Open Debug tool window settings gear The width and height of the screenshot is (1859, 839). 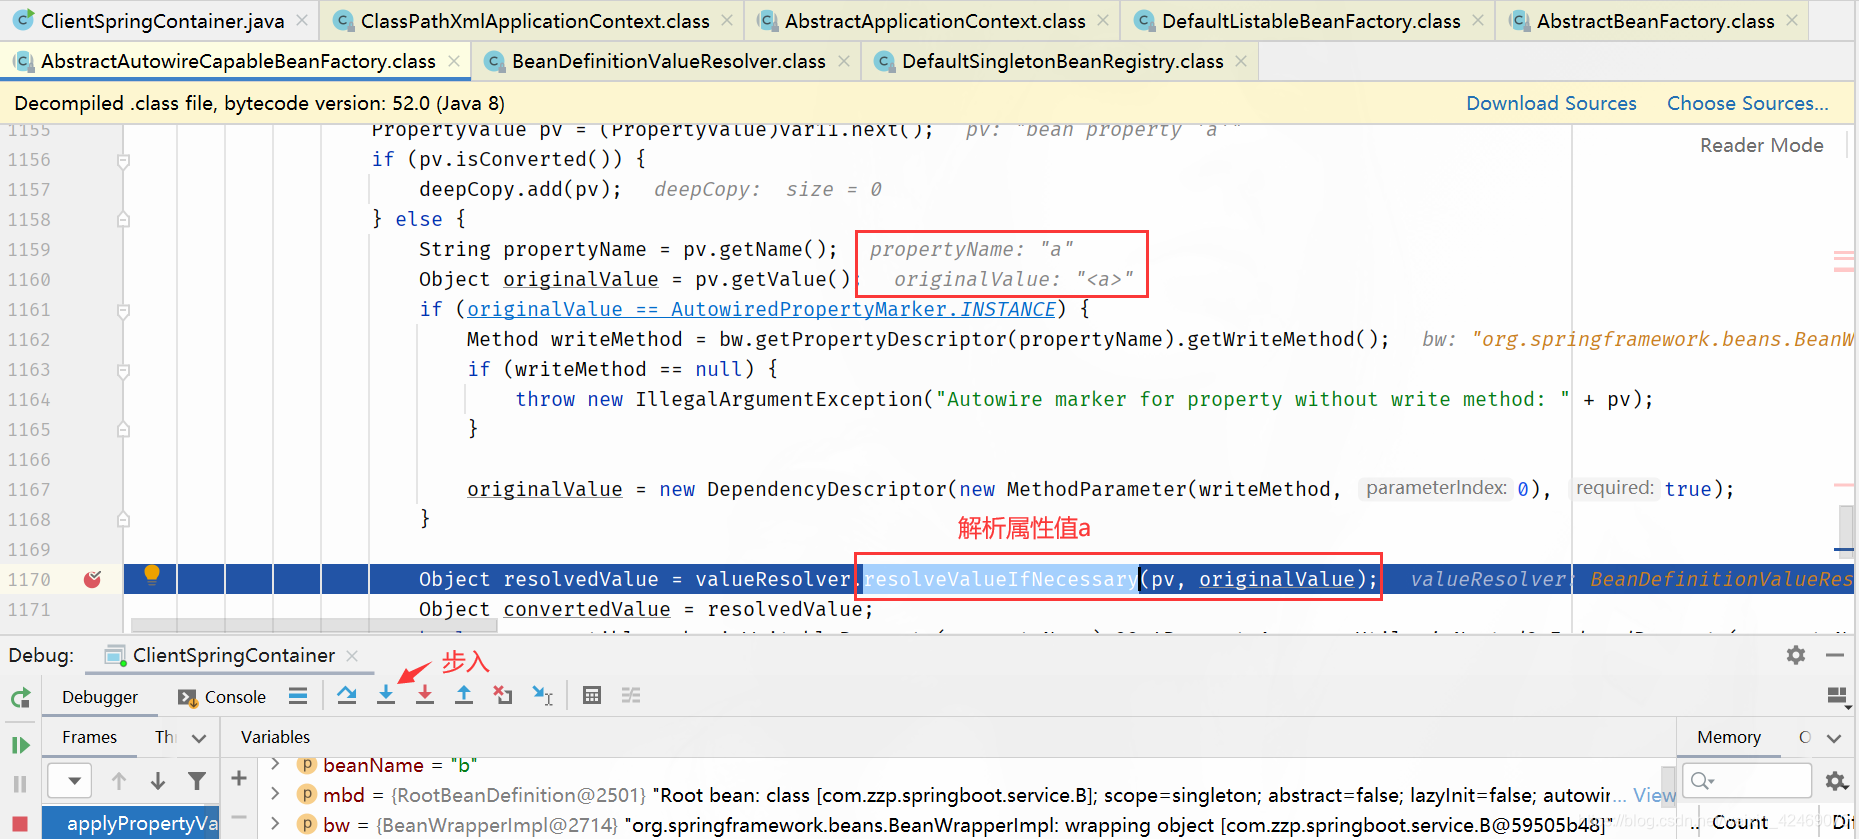[x=1796, y=655]
